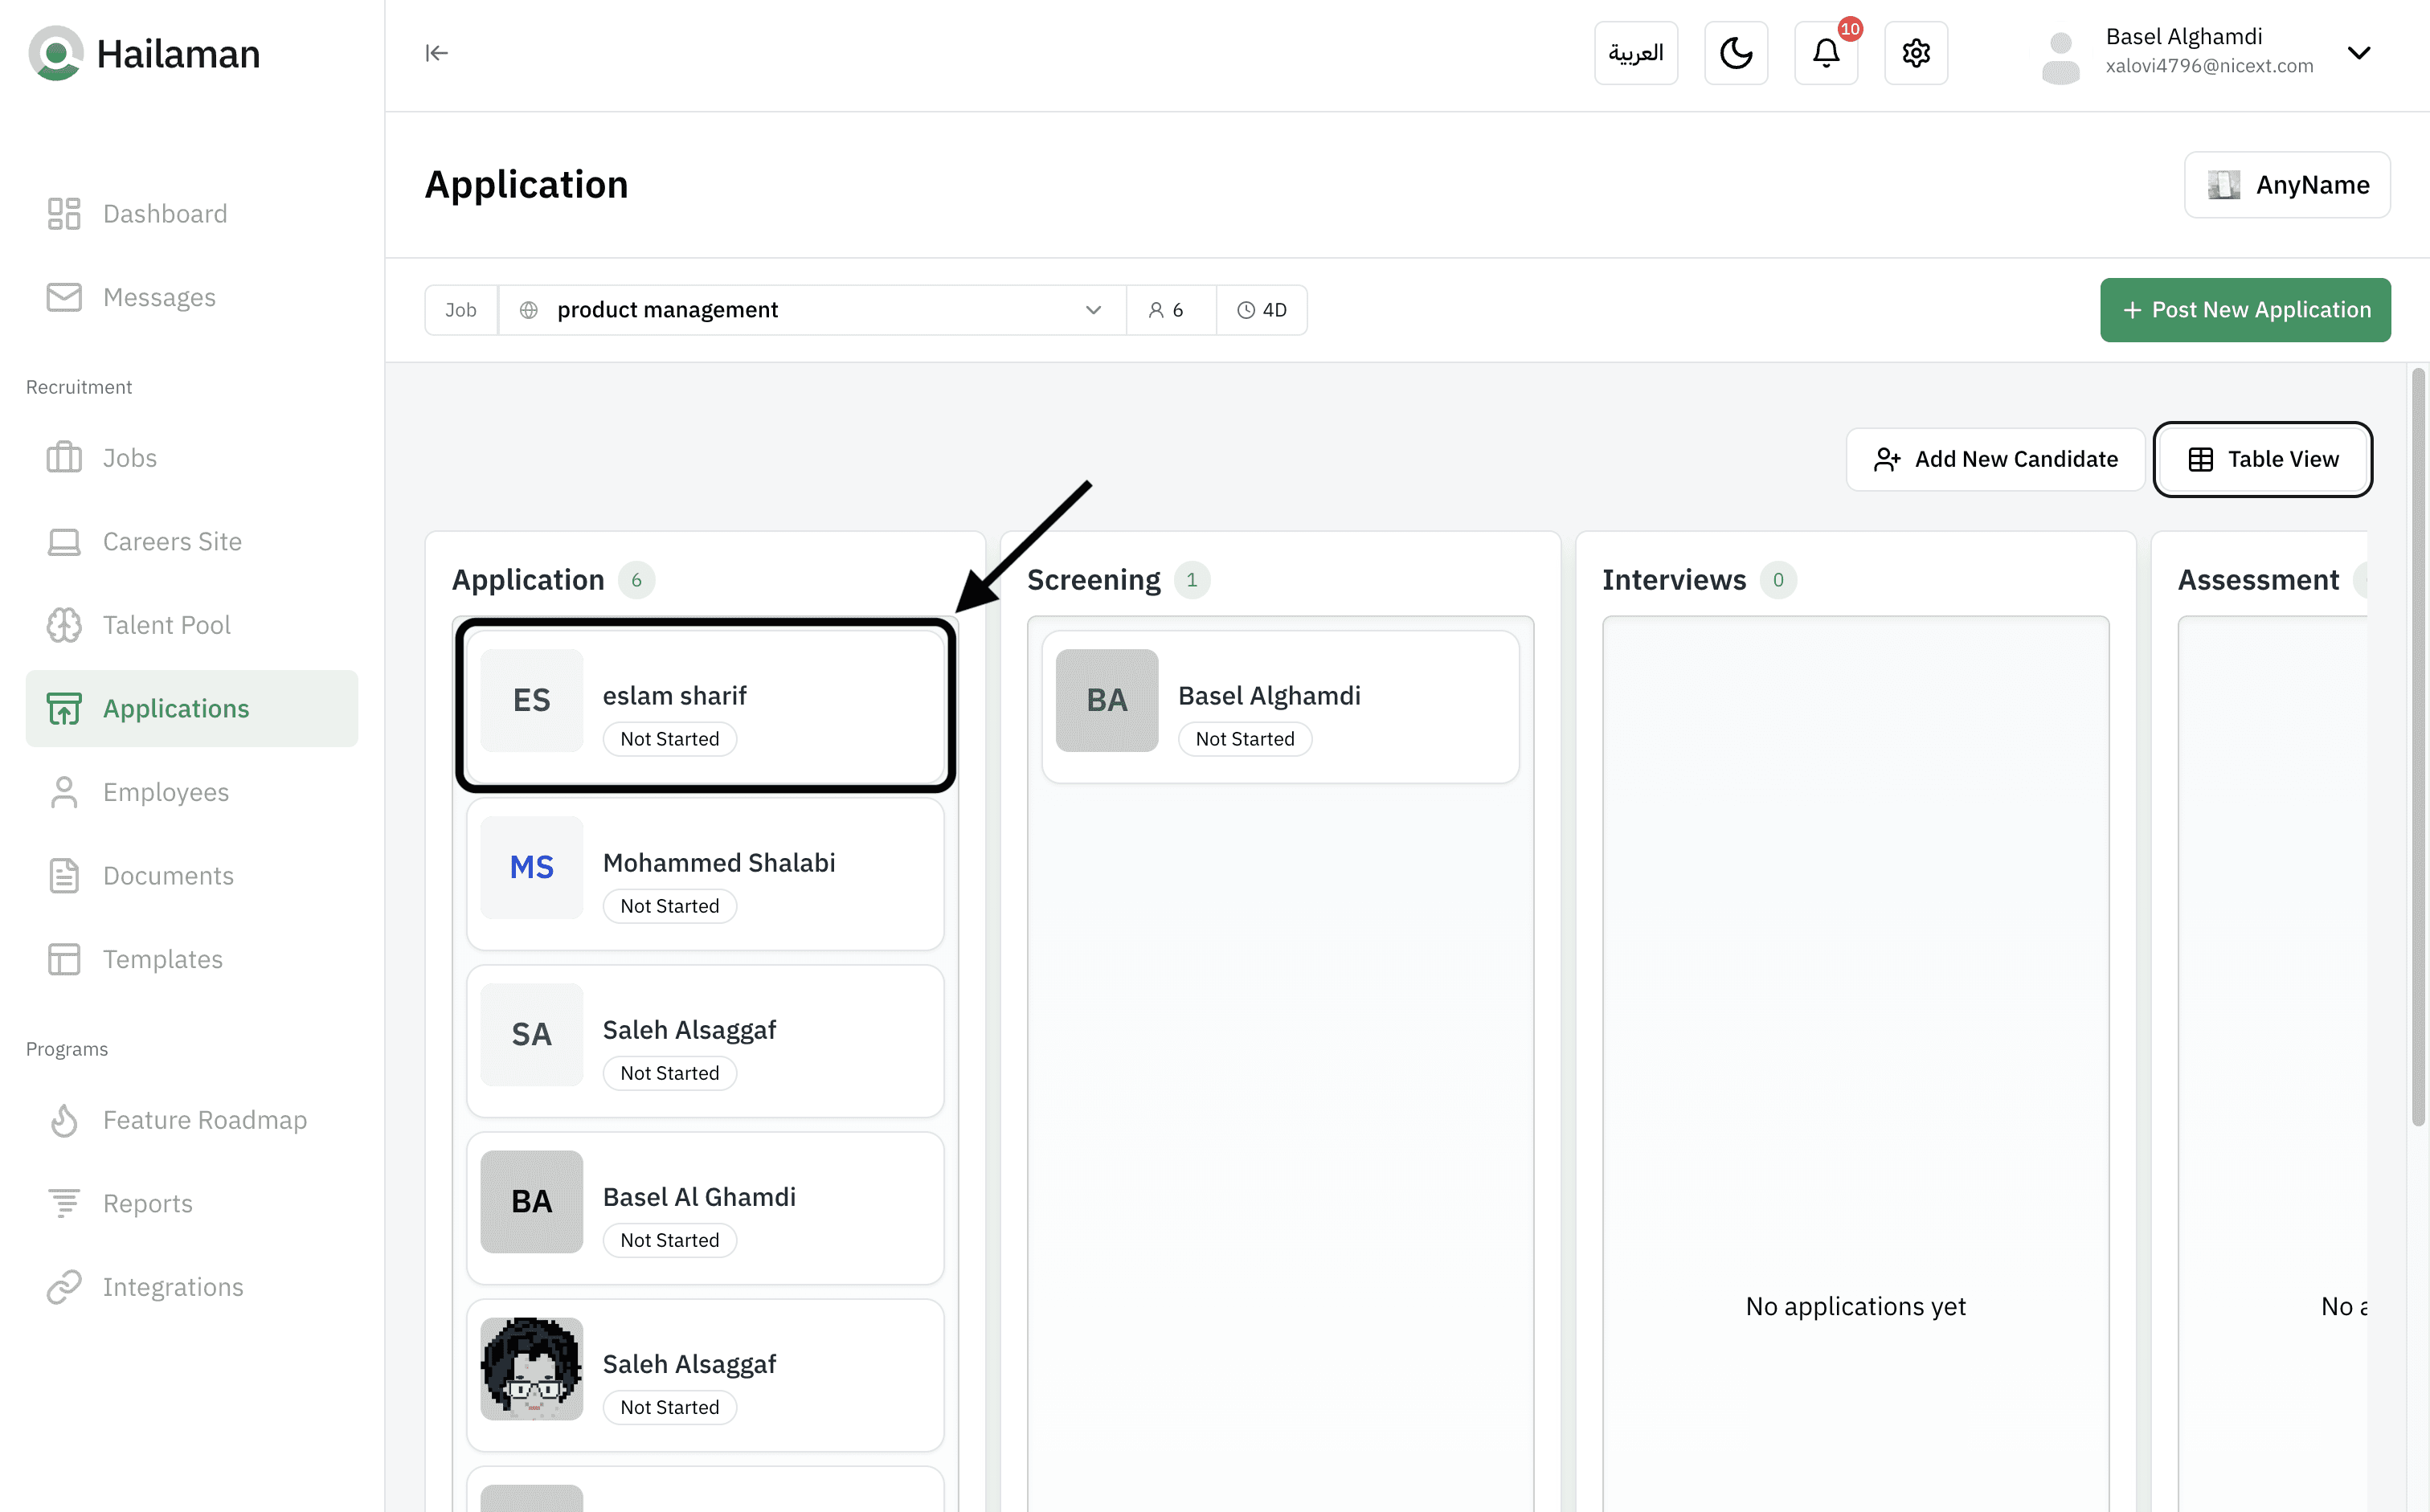Open the Talent Pool brain icon
Viewport: 2430px width, 1512px height.
click(x=64, y=625)
